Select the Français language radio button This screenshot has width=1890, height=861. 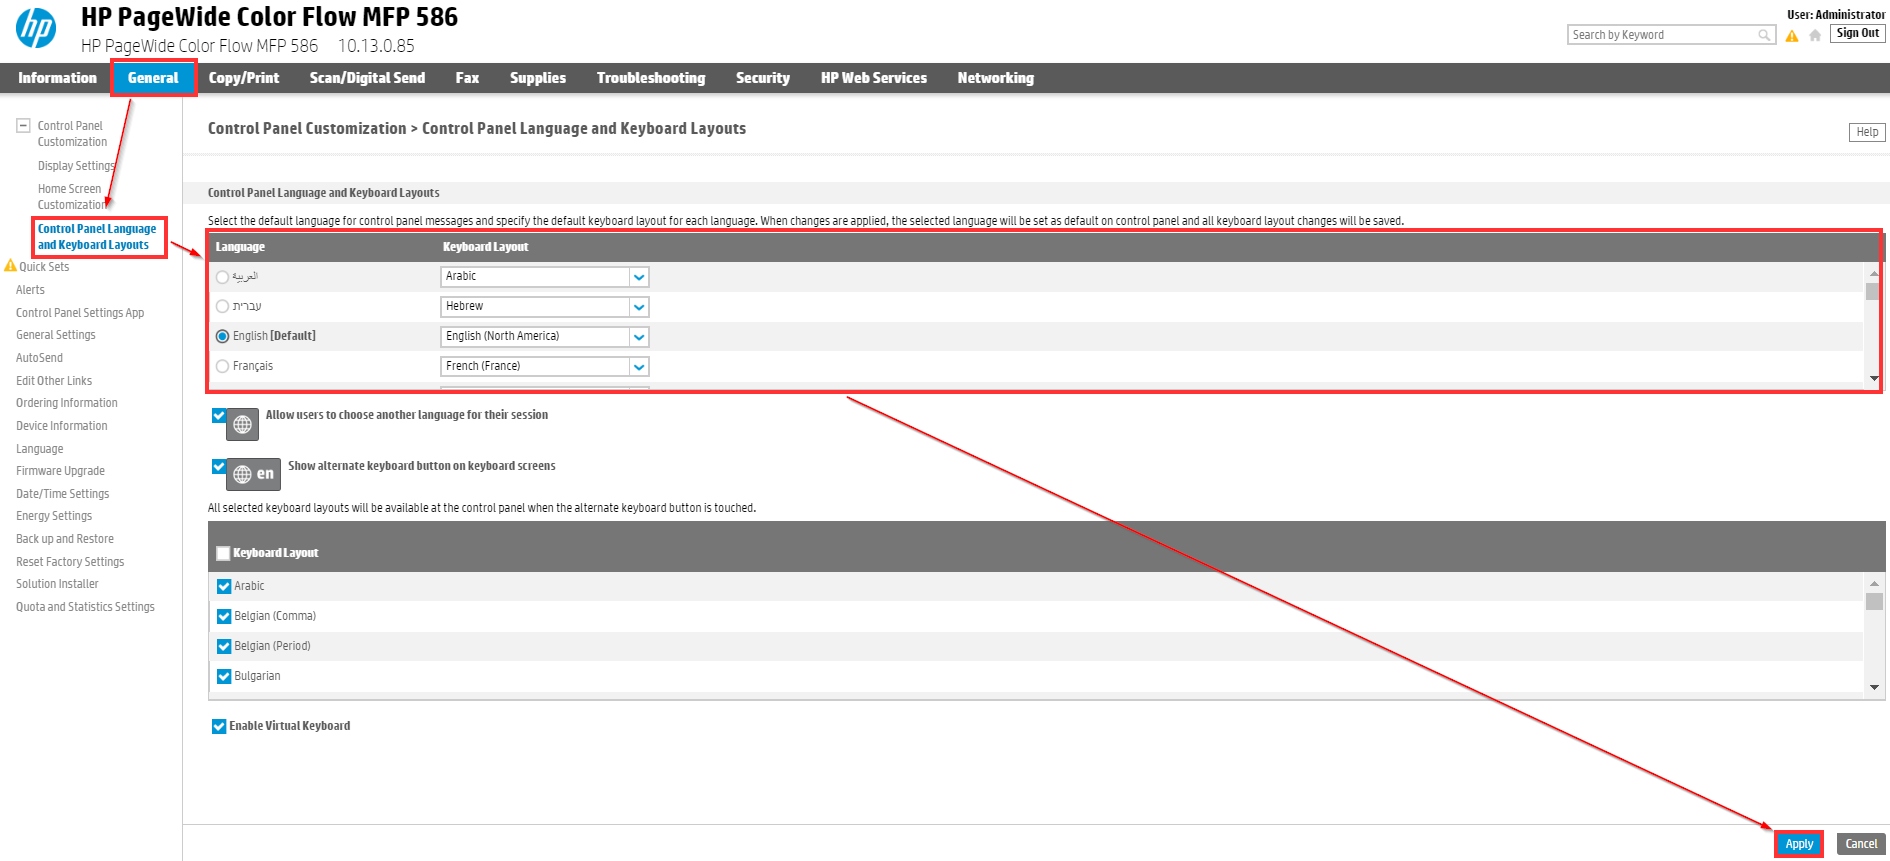coord(223,367)
